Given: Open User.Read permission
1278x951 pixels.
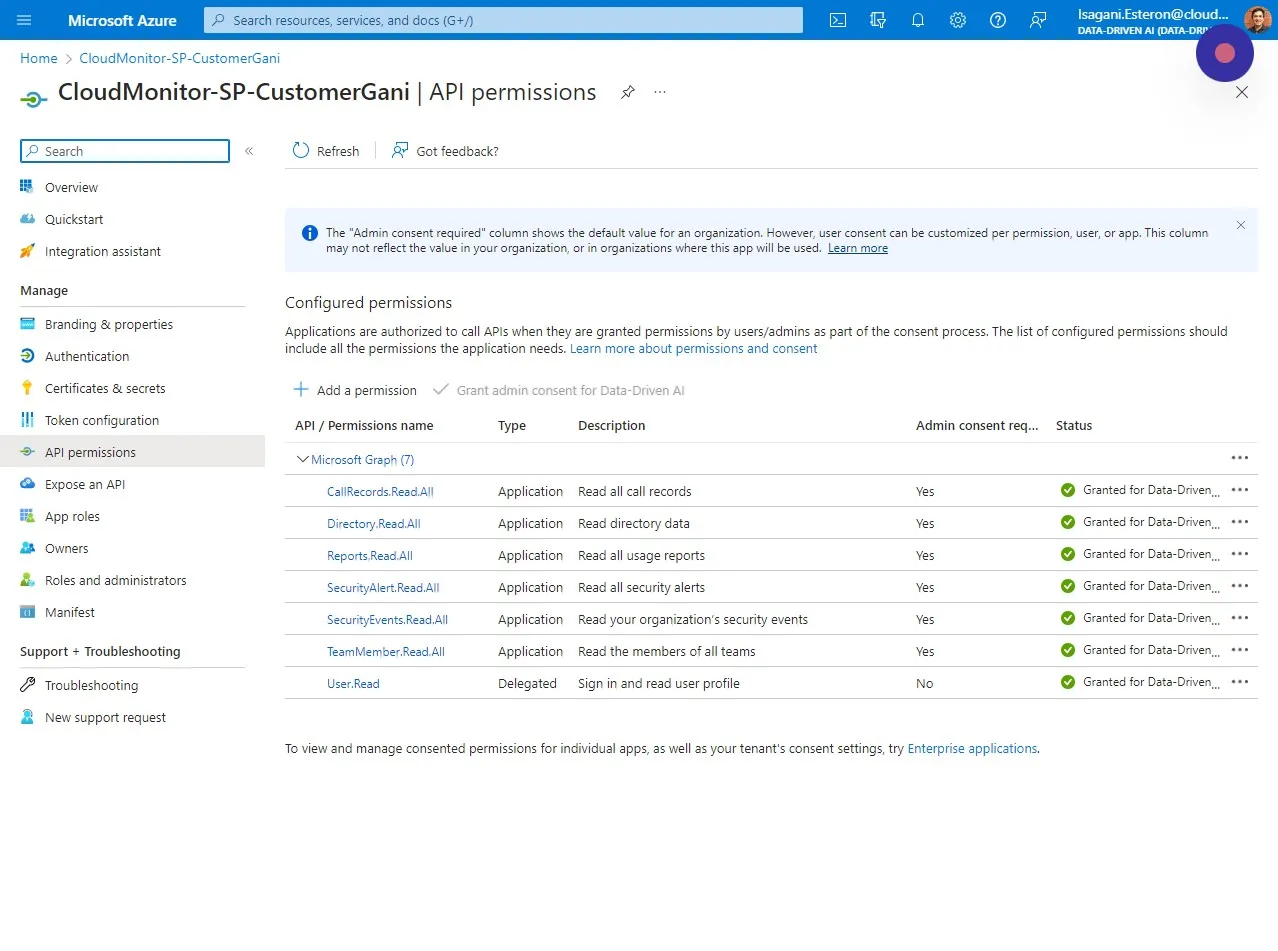Looking at the screenshot, I should (353, 684).
